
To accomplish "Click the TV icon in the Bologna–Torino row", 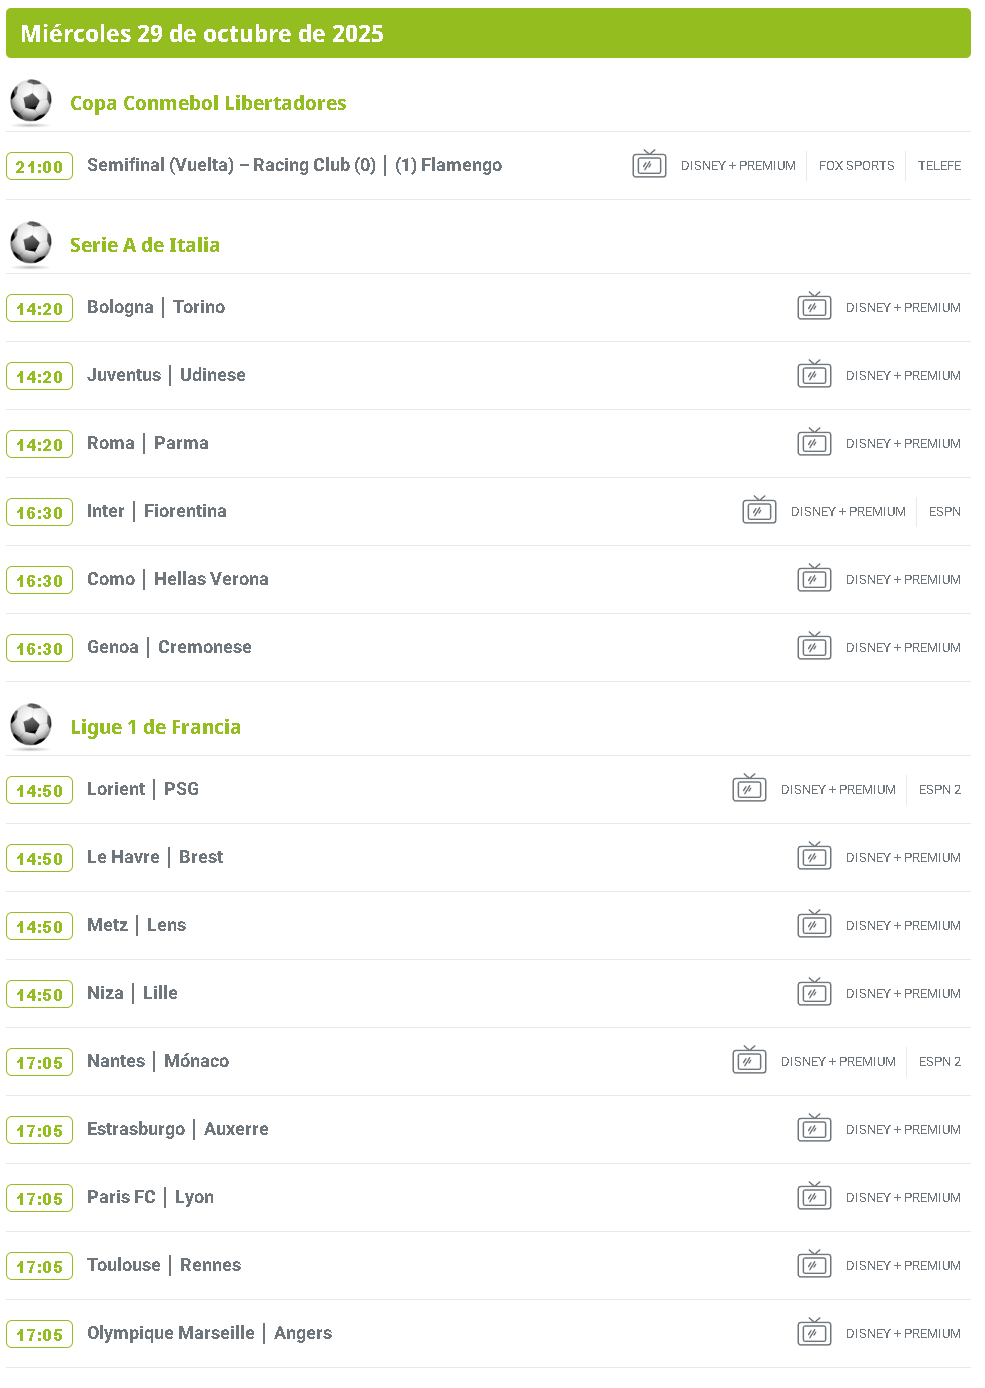I will pyautogui.click(x=814, y=306).
